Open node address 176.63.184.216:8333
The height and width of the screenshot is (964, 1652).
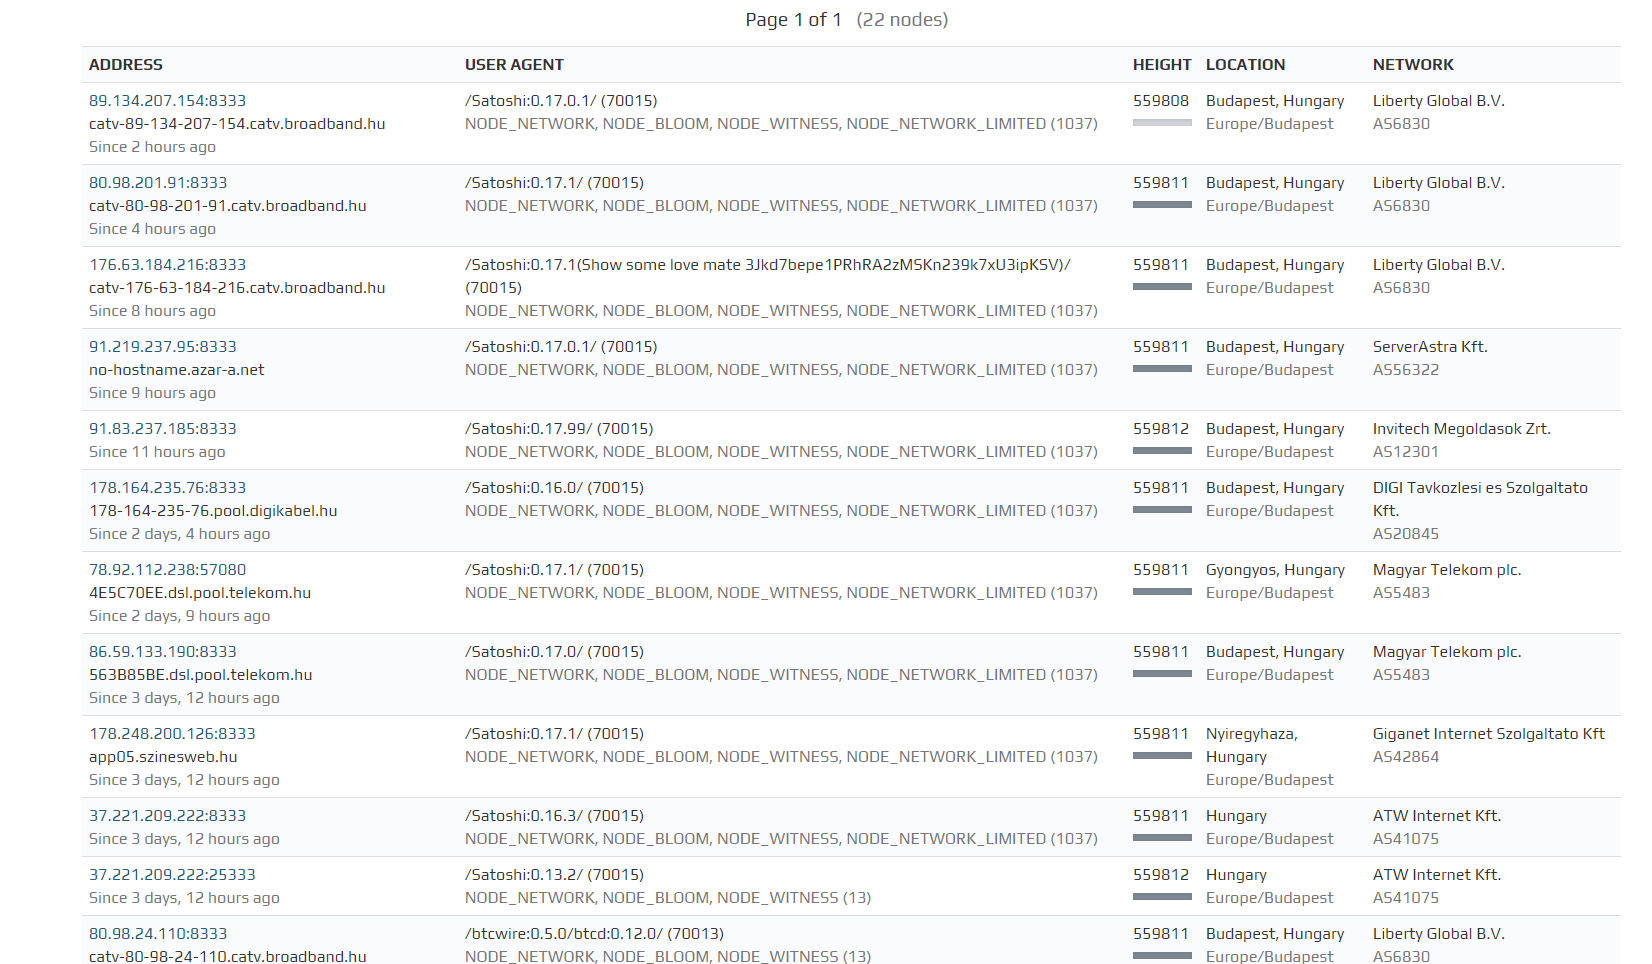pyautogui.click(x=167, y=265)
